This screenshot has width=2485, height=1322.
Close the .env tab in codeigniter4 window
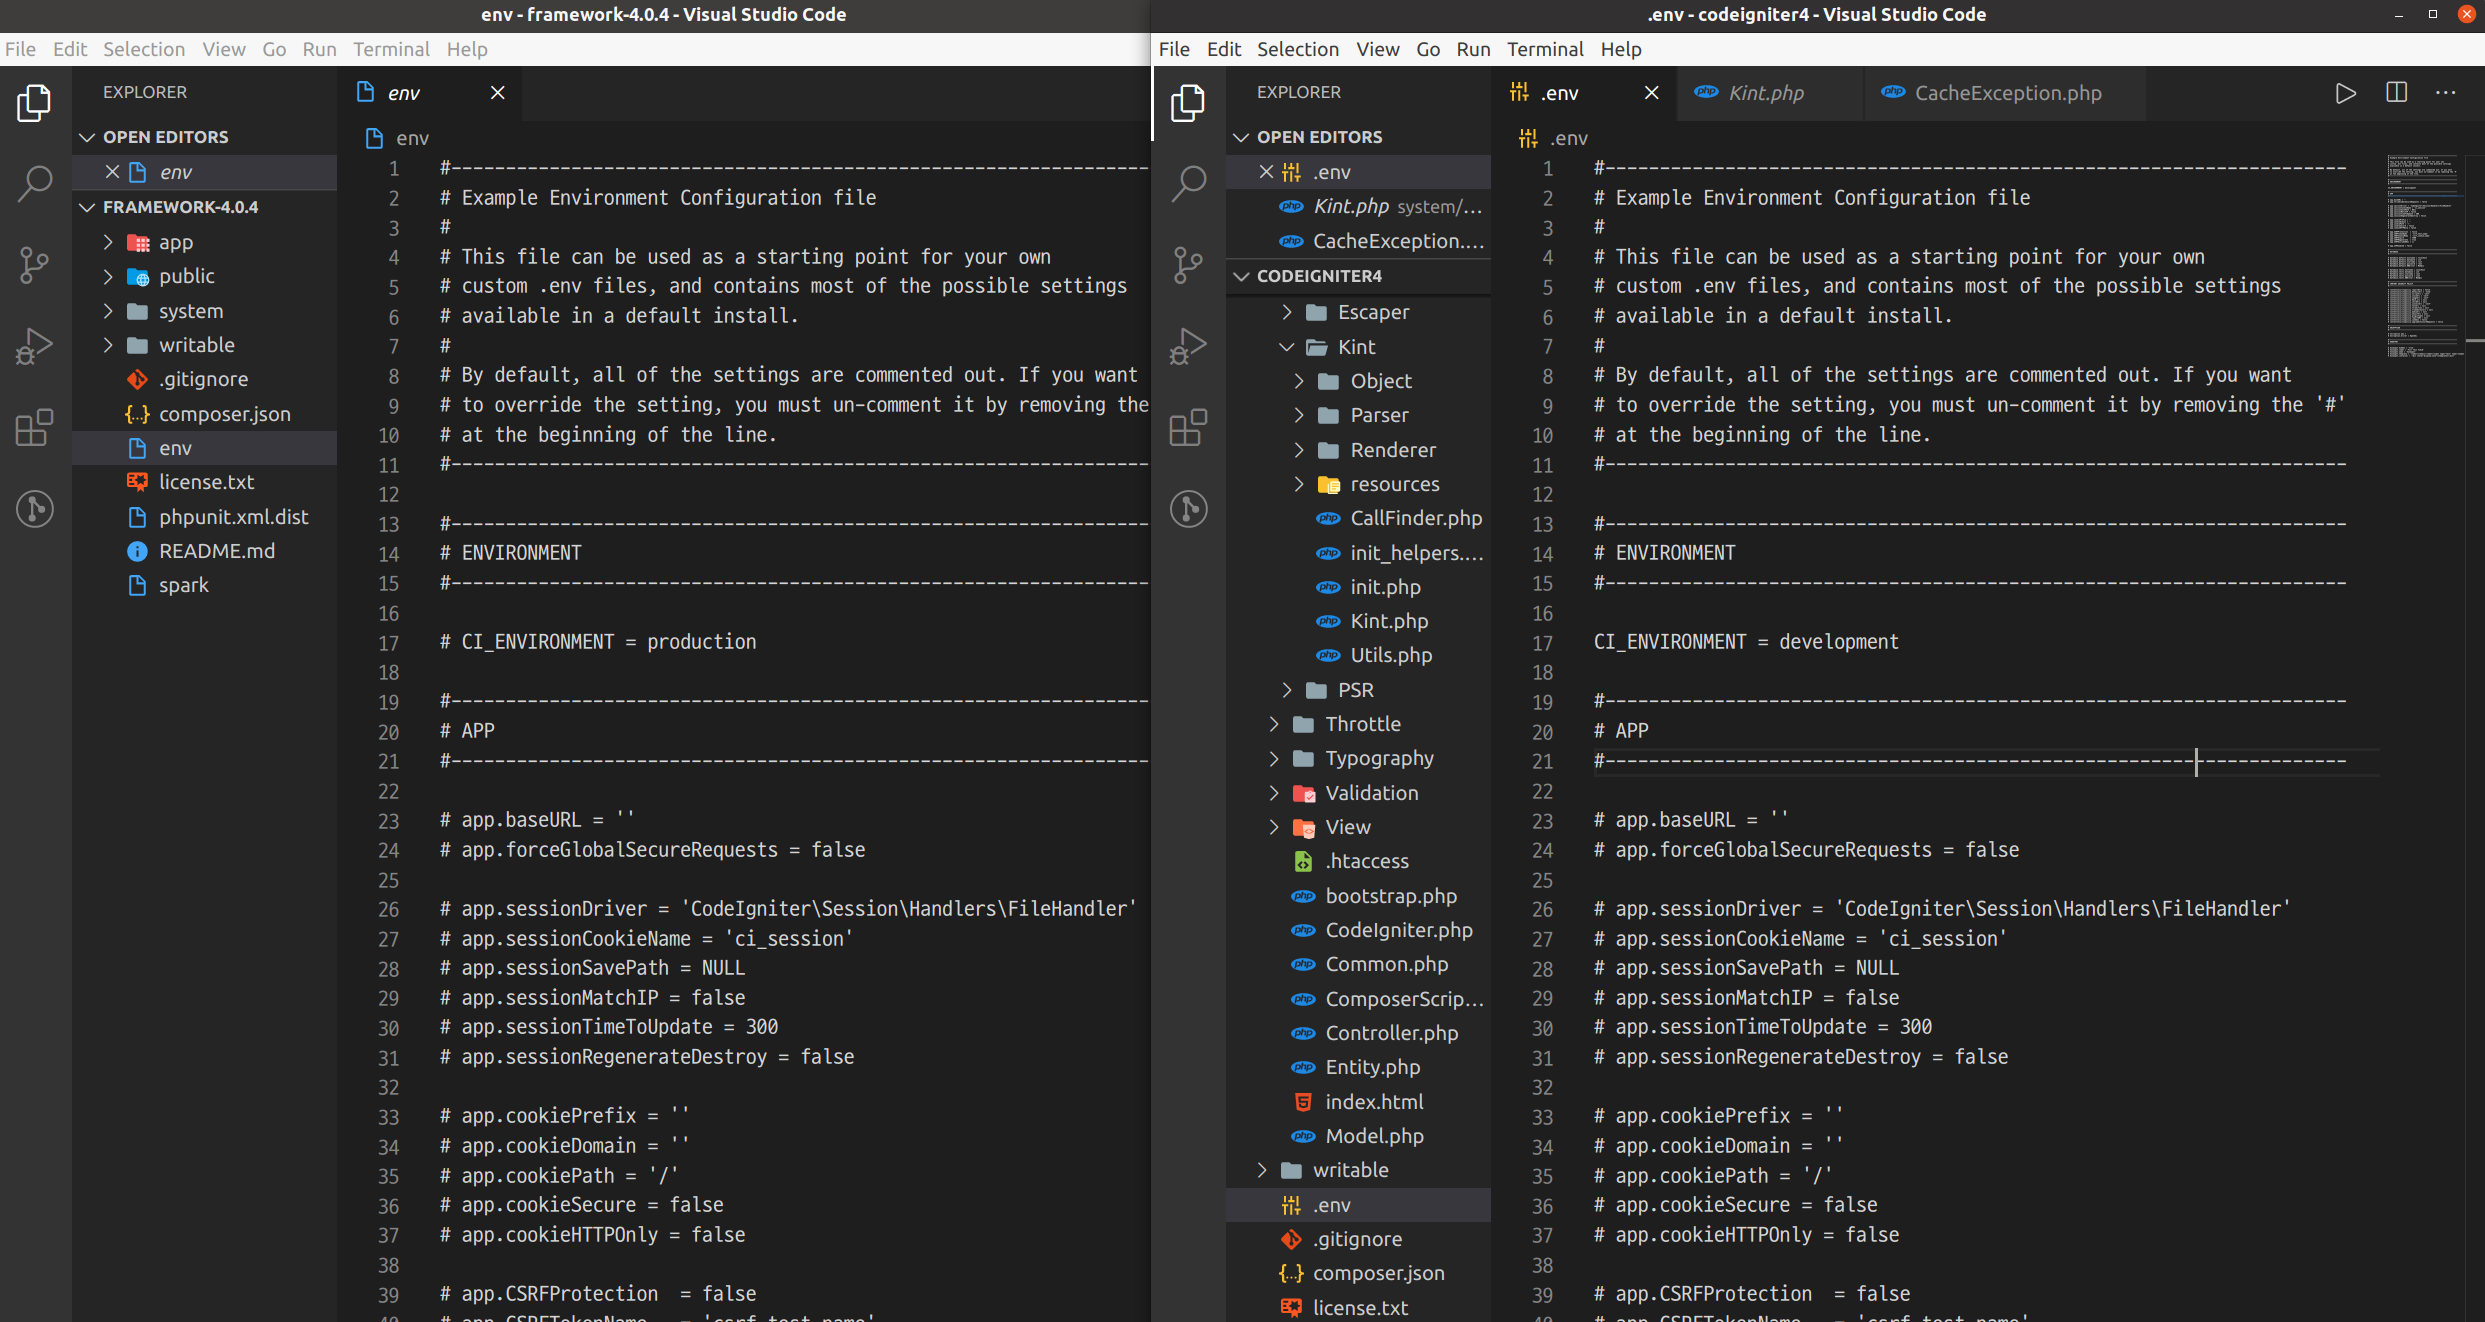(x=1651, y=93)
